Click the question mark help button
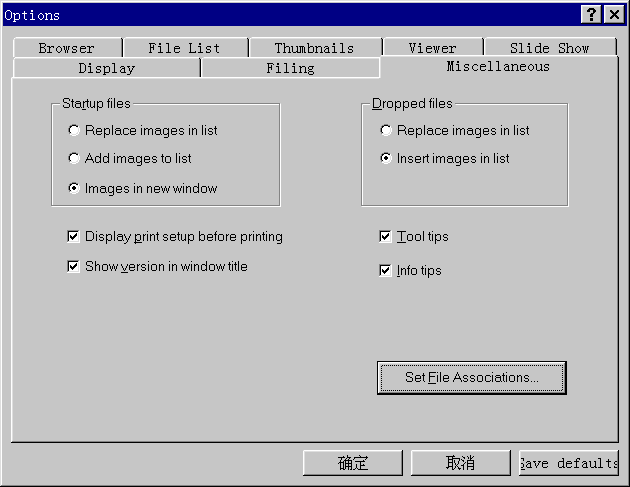 pos(591,15)
